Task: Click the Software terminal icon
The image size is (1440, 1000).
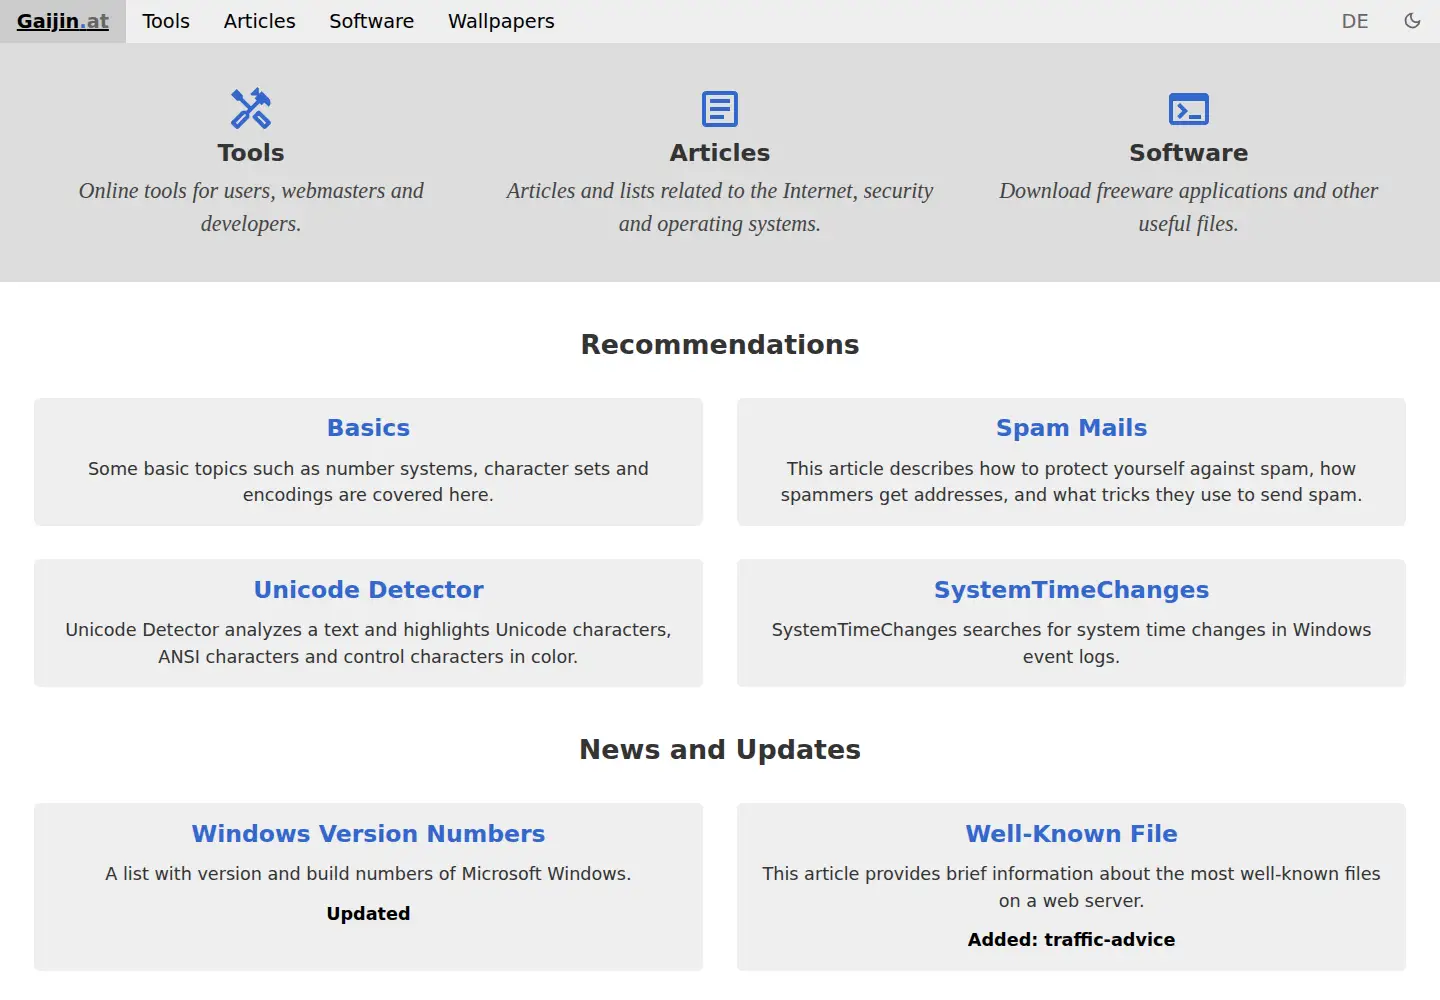Action: (1189, 109)
